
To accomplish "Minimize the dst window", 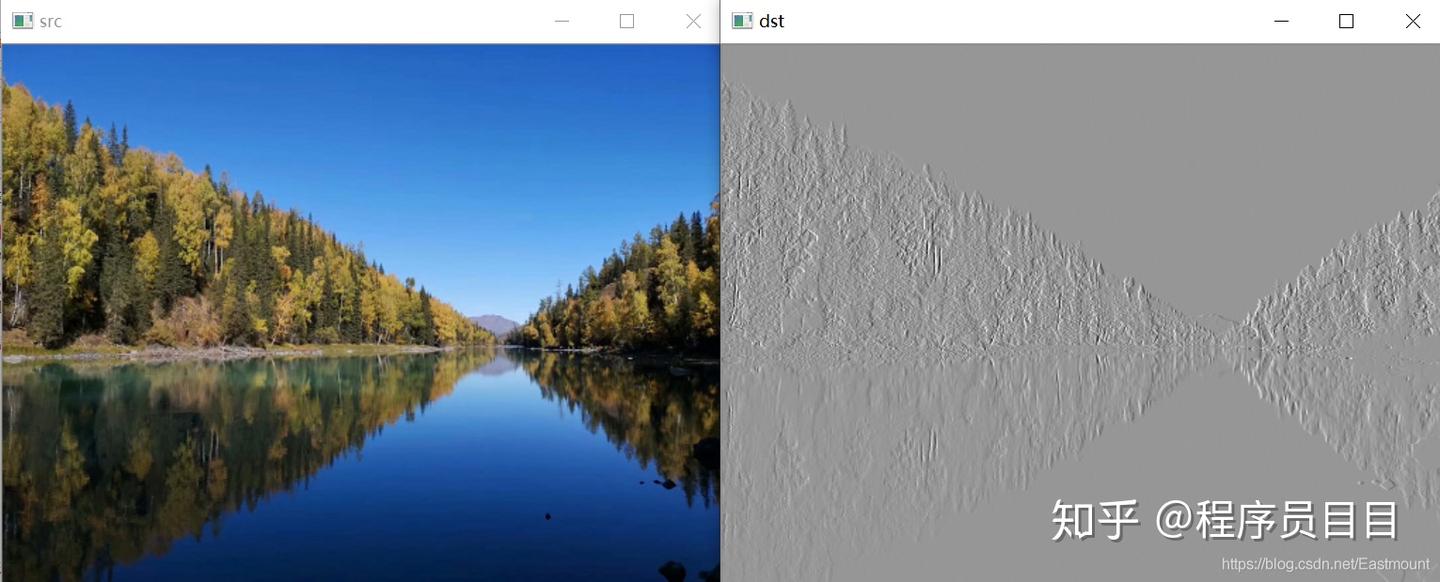I will pos(1281,21).
